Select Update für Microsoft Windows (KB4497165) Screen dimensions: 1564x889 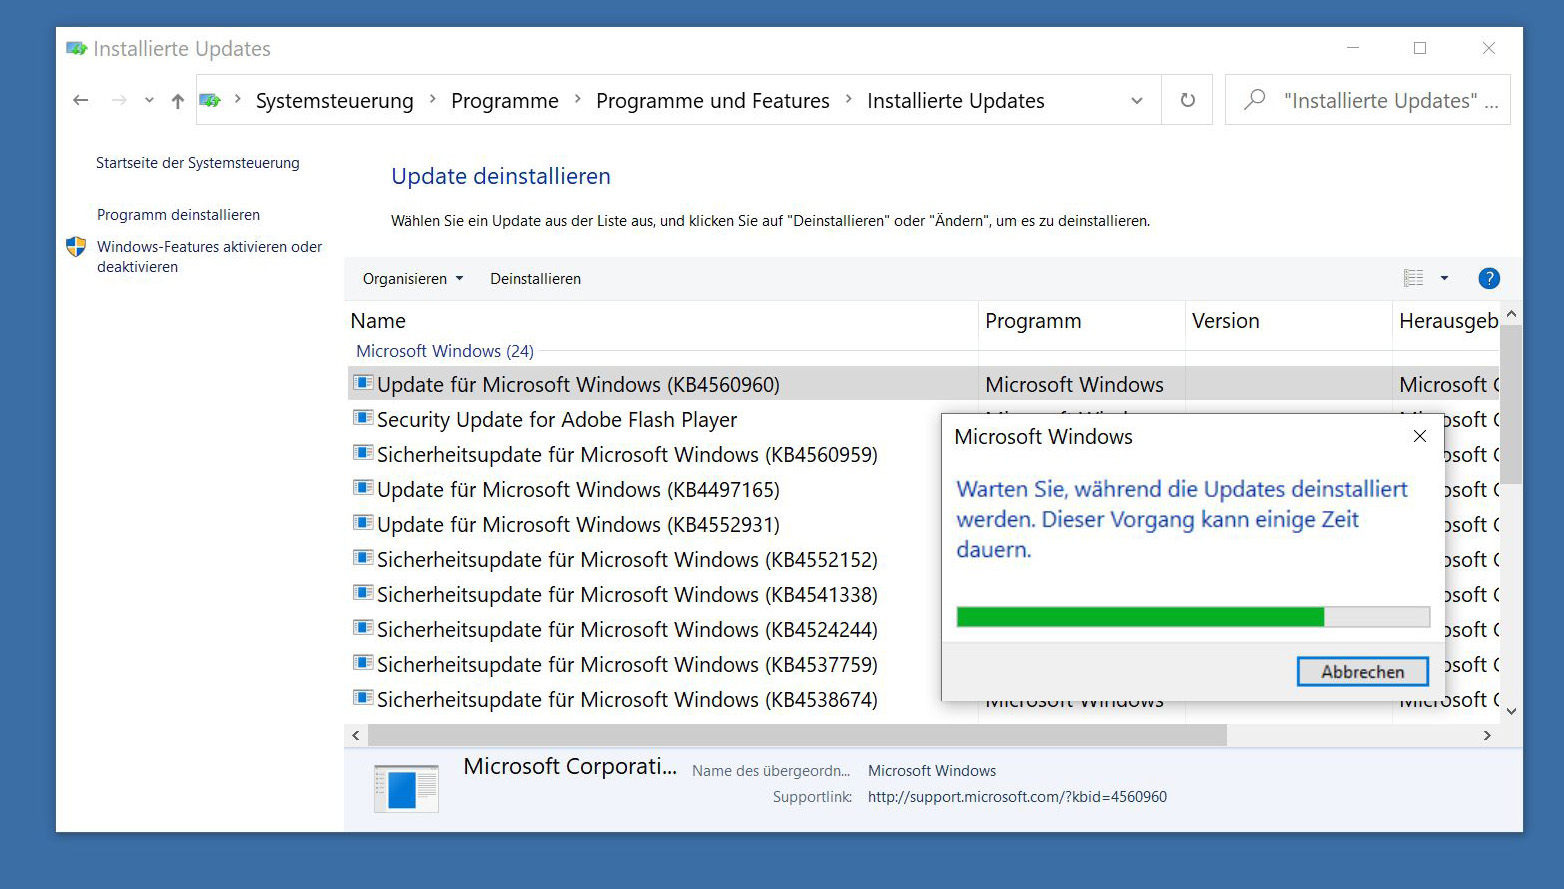pyautogui.click(x=578, y=490)
